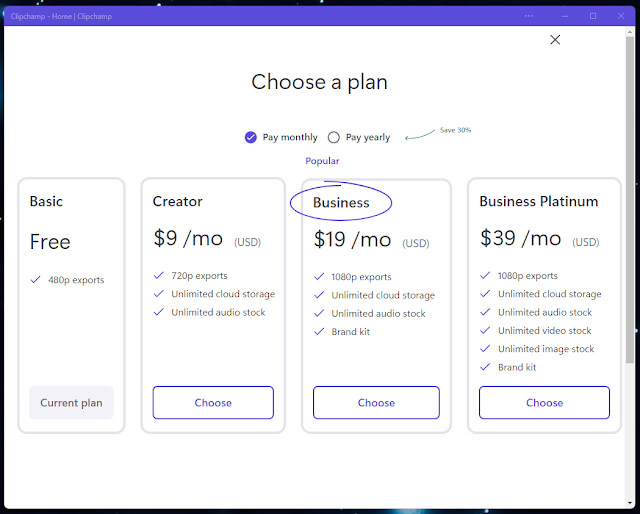This screenshot has height=514, width=640.
Task: Click the Save 30% label
Action: point(456,130)
